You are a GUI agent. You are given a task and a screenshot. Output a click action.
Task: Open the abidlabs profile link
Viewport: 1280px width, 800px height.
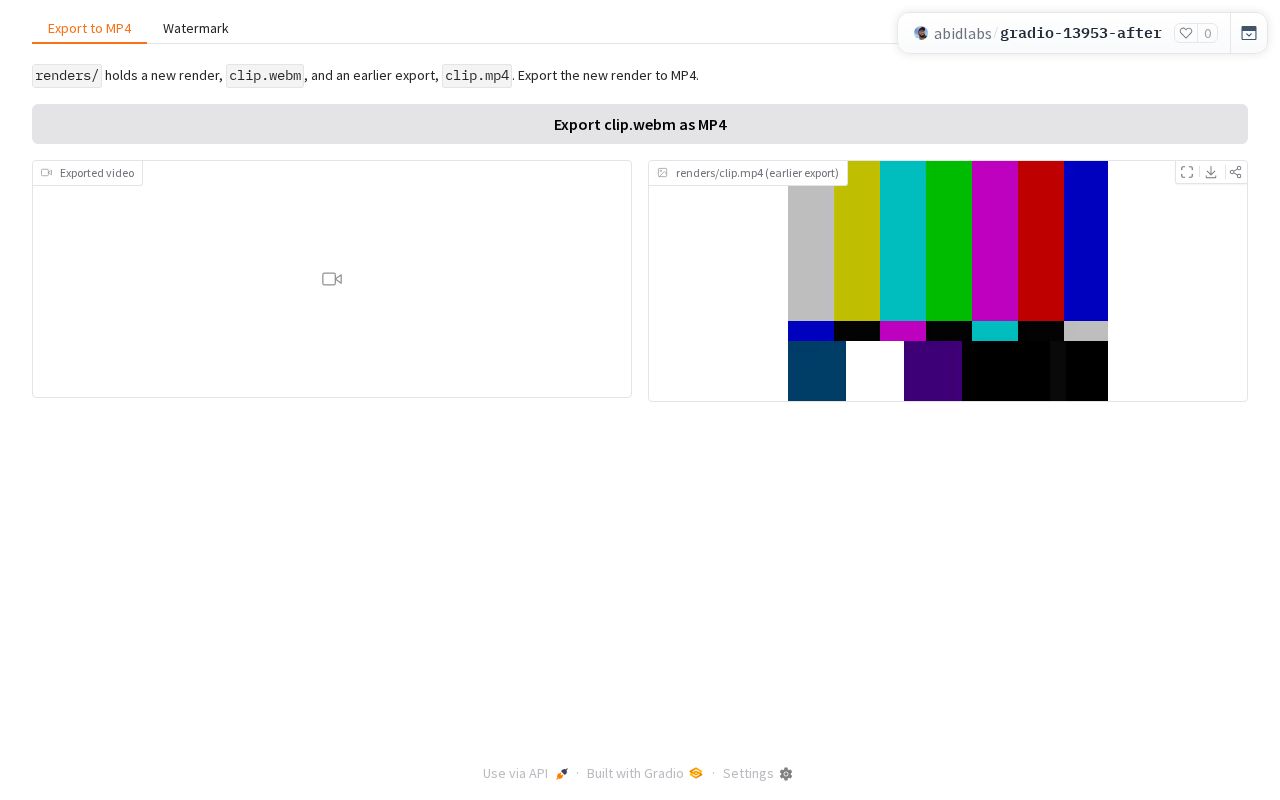(x=963, y=33)
